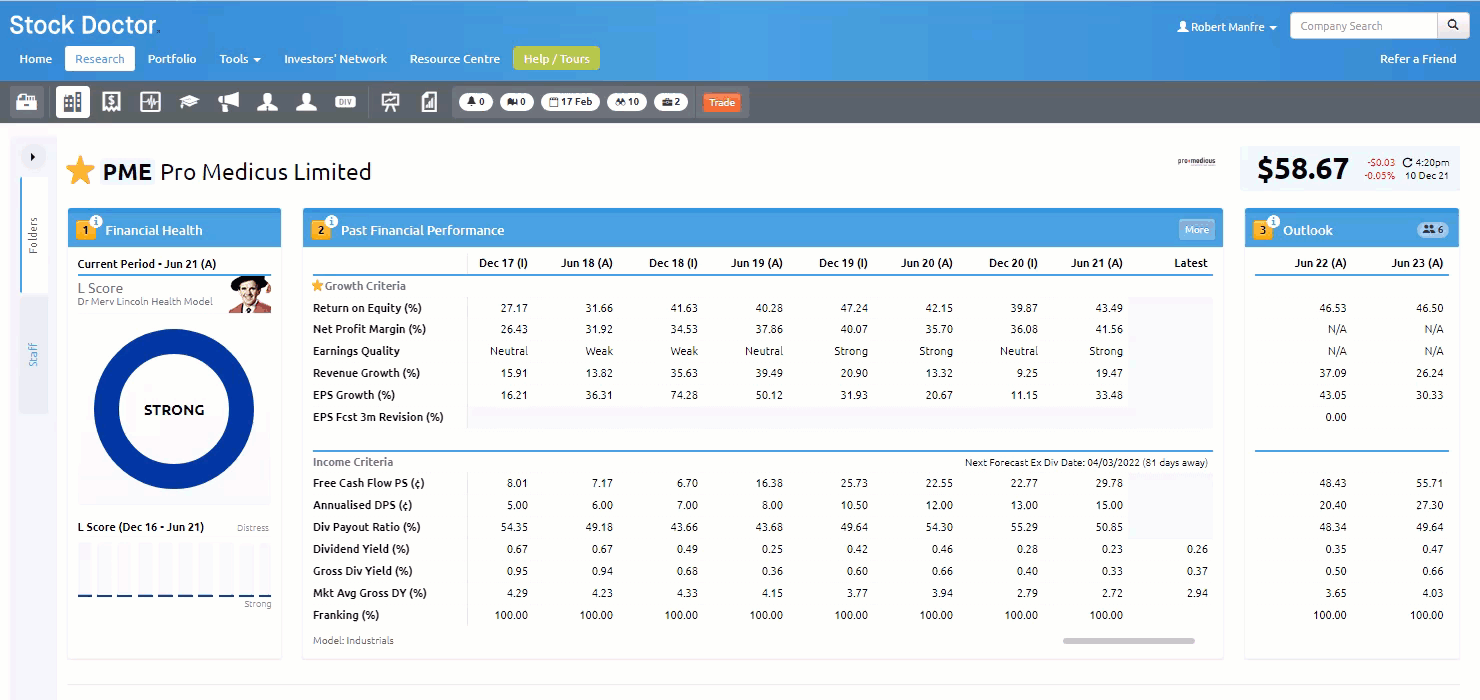
Task: Open the calendar badge 17 Feb
Action: [x=570, y=102]
